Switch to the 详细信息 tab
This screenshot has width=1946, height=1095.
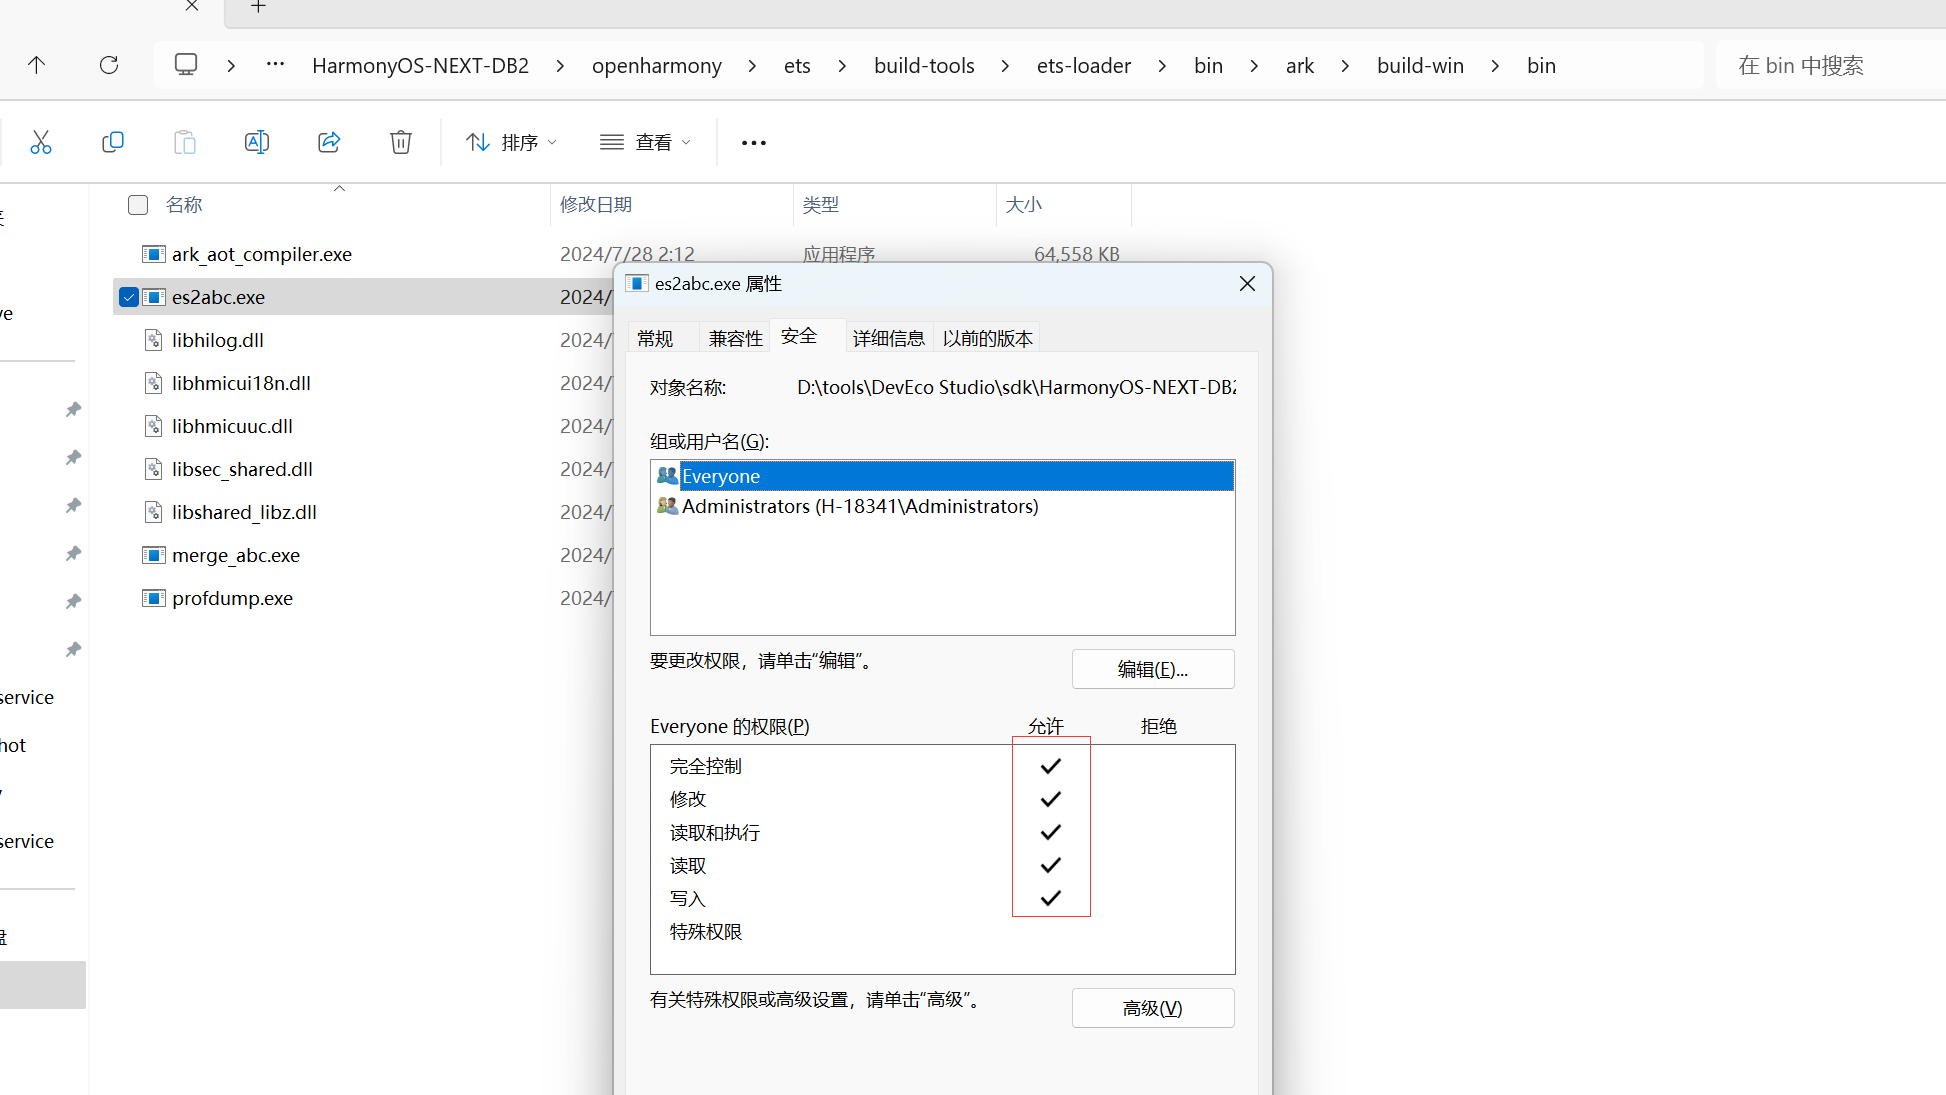click(x=888, y=339)
